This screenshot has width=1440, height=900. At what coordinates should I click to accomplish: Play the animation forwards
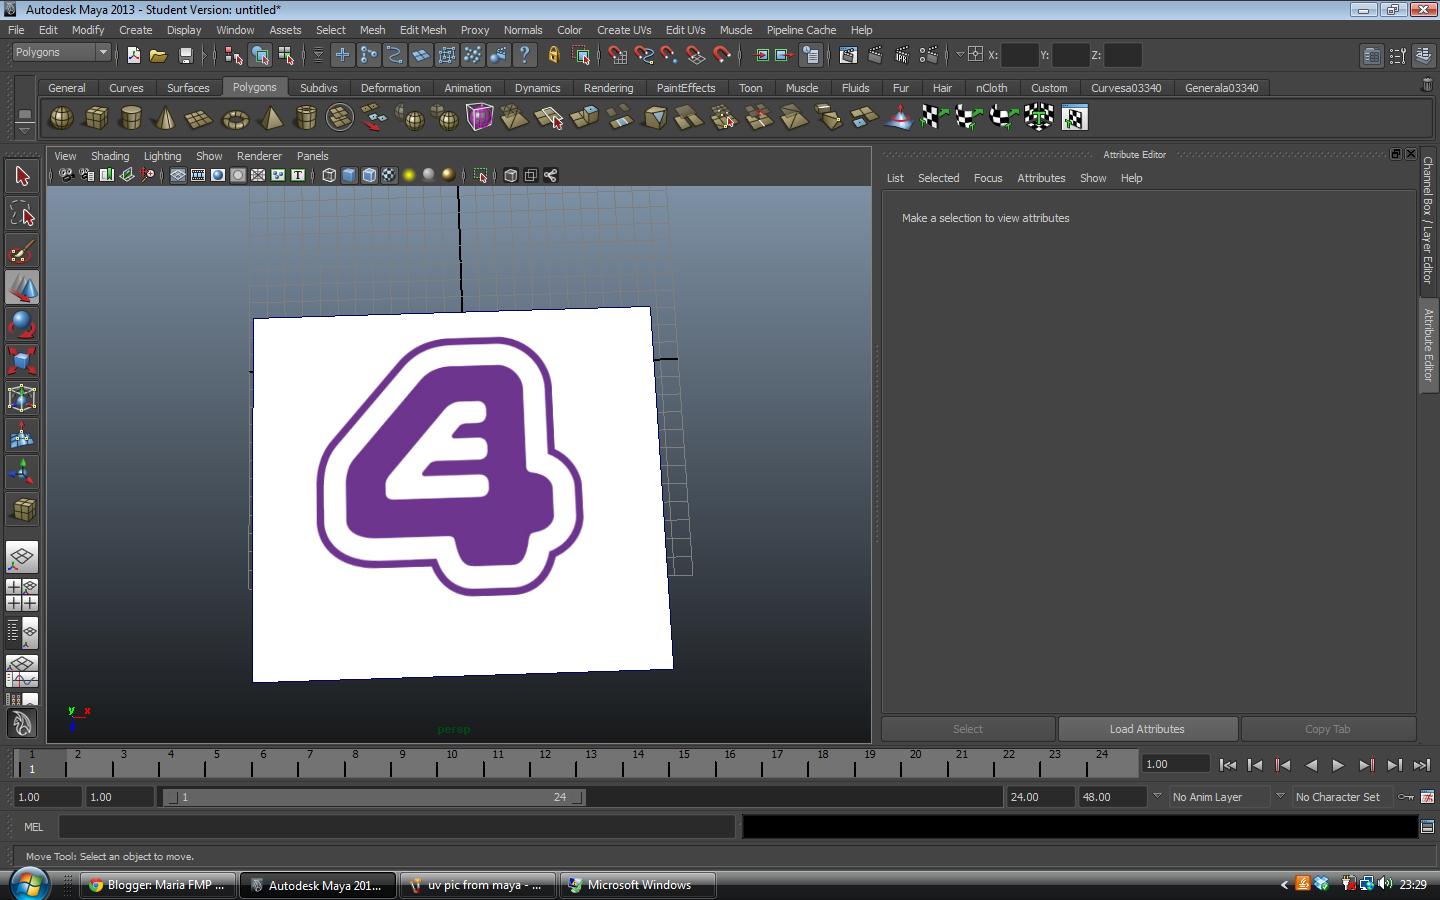(x=1338, y=765)
